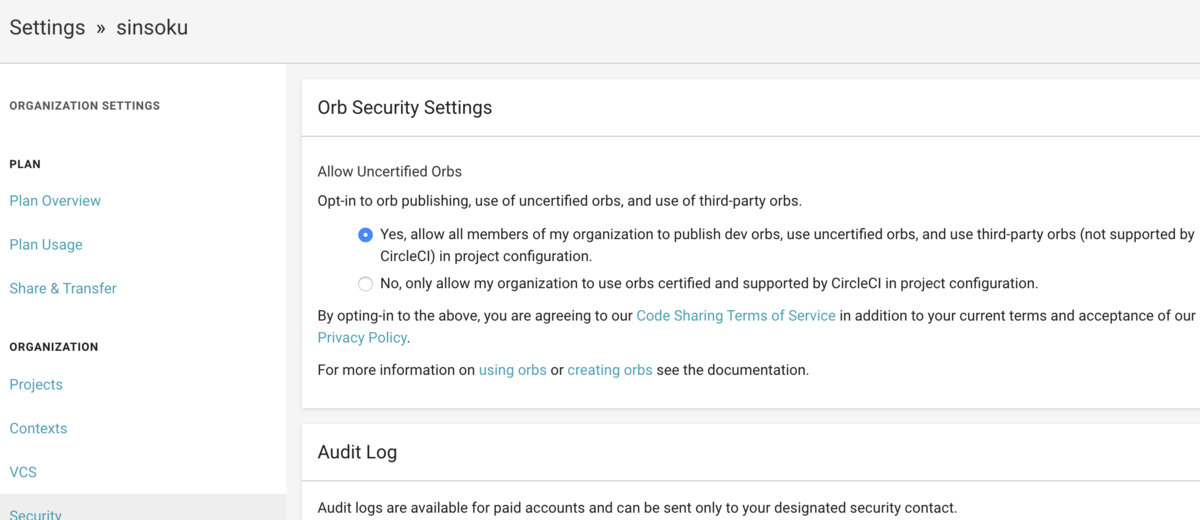
Task: Select the Security sidebar item
Action: click(36, 514)
